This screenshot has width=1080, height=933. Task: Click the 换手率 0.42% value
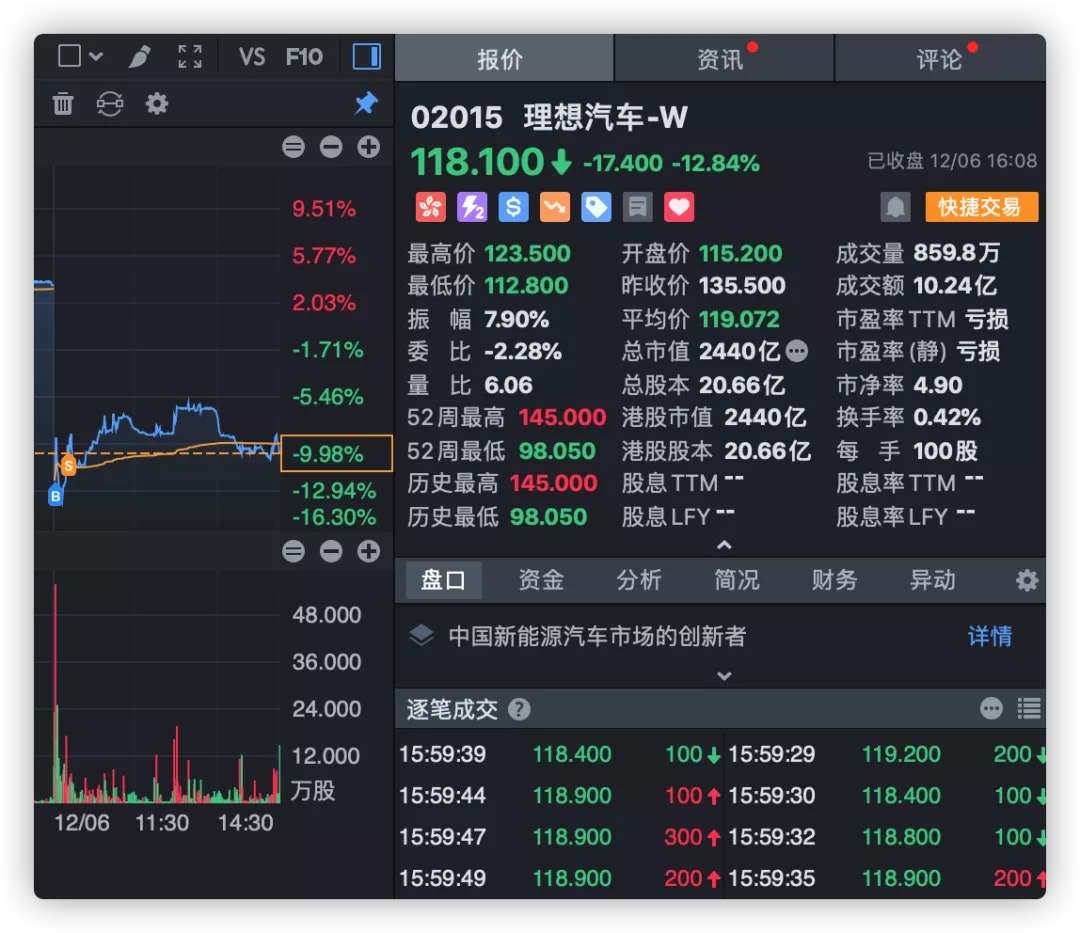pos(947,417)
